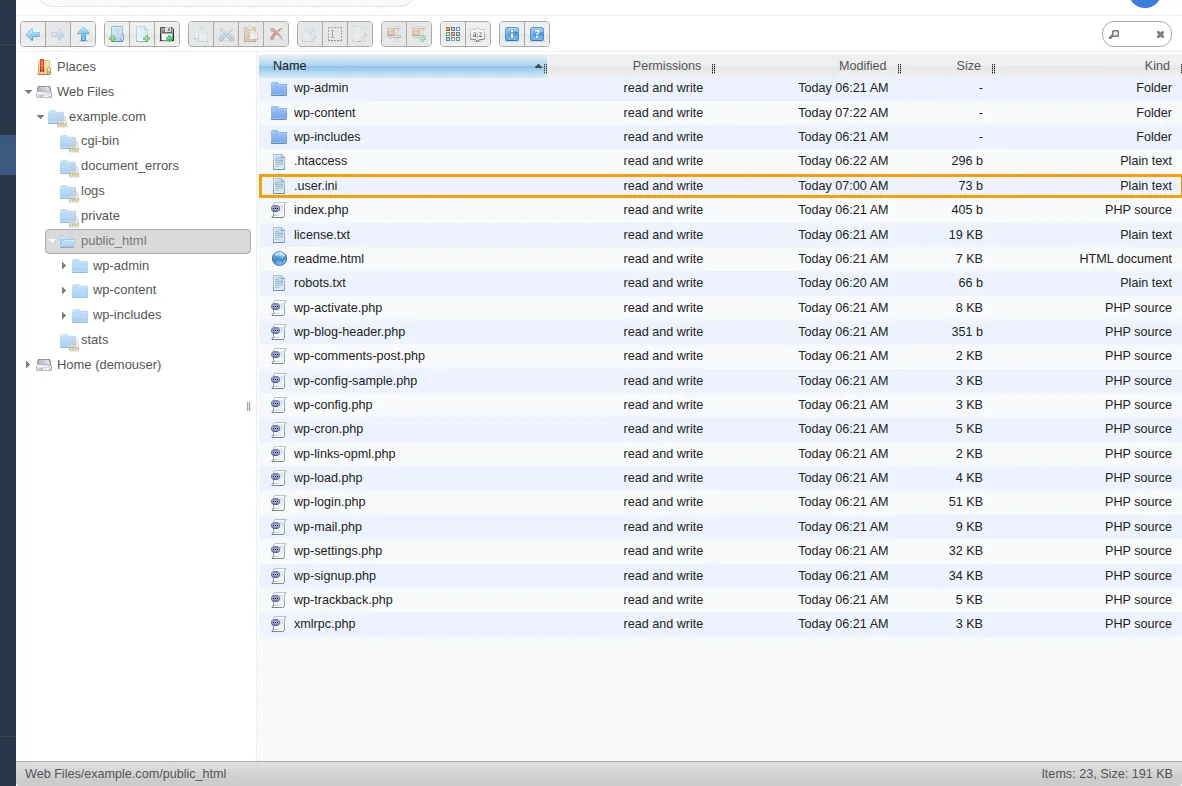Switch view mode with the grid icon
The width and height of the screenshot is (1182, 786).
coord(452,34)
